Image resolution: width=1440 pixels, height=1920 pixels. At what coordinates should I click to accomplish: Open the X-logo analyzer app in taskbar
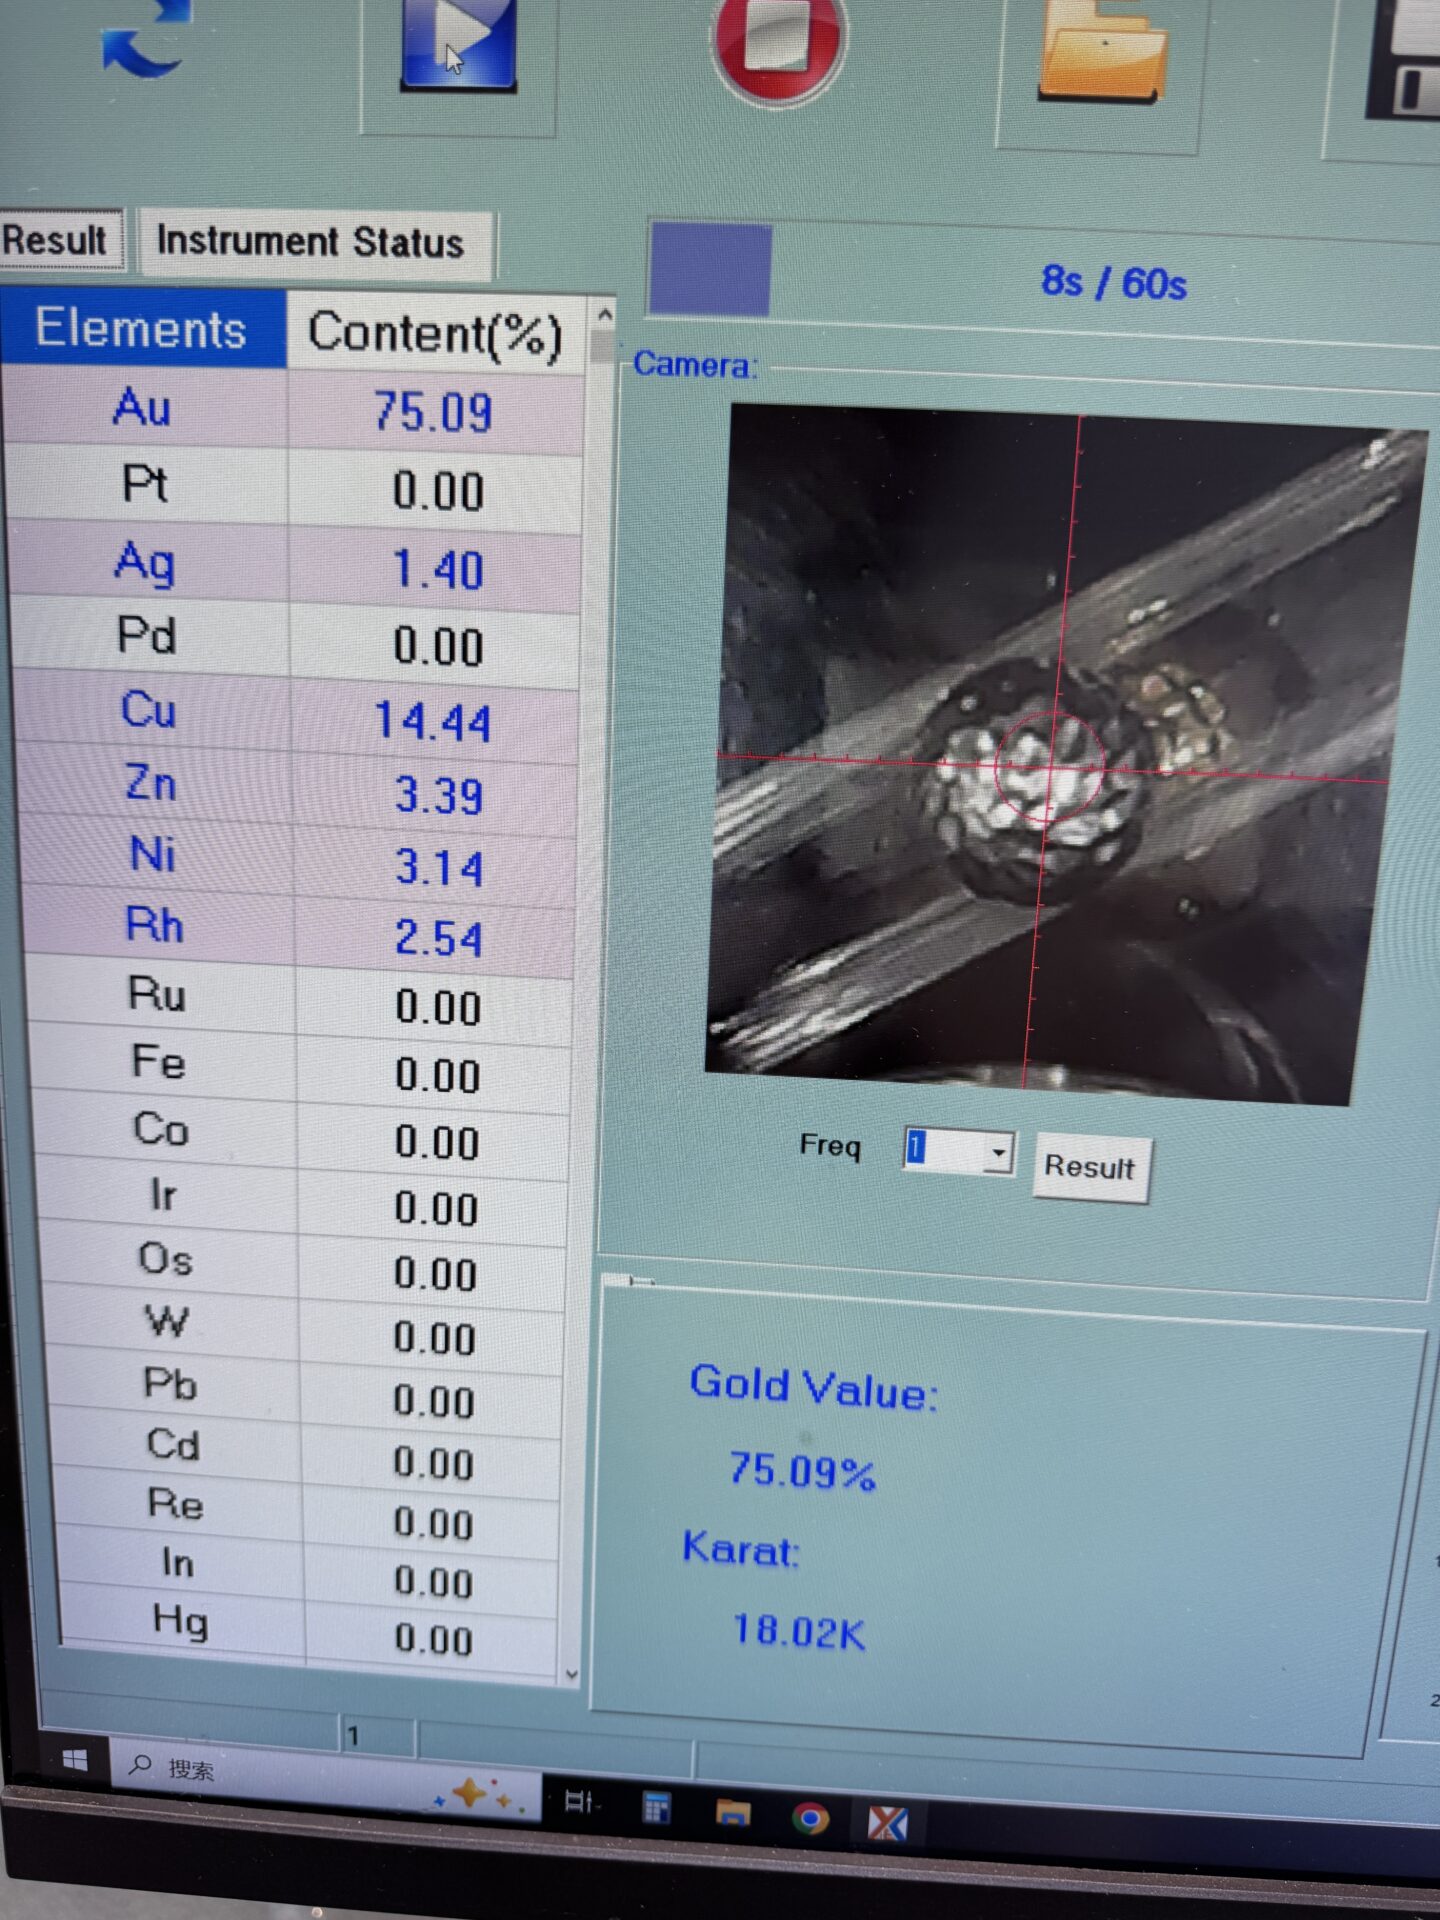tap(888, 1823)
